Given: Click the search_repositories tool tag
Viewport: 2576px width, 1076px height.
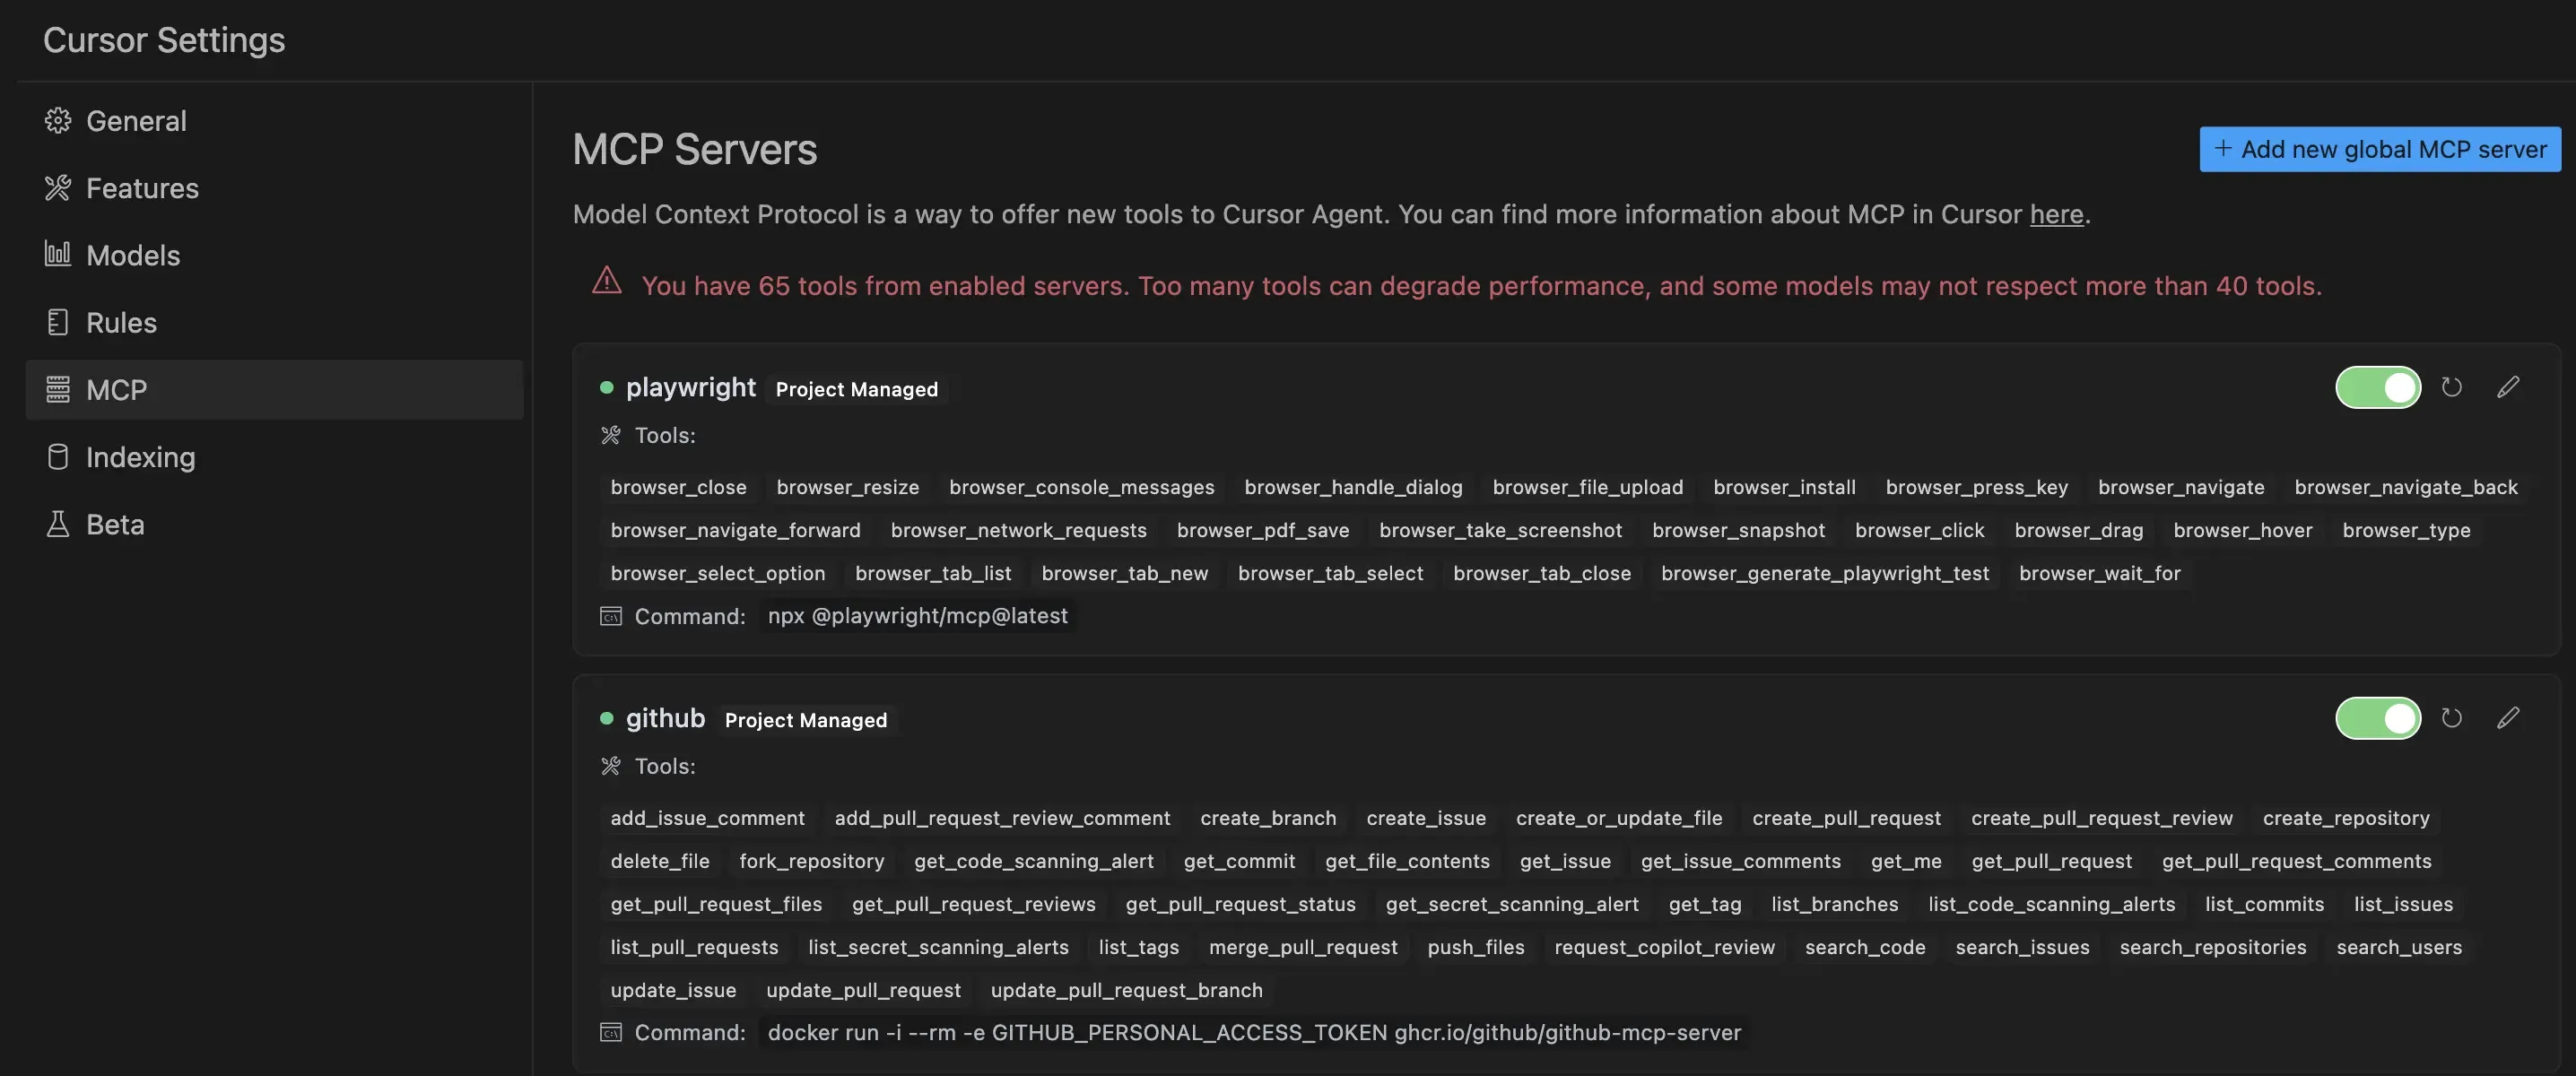Looking at the screenshot, I should [x=2212, y=947].
